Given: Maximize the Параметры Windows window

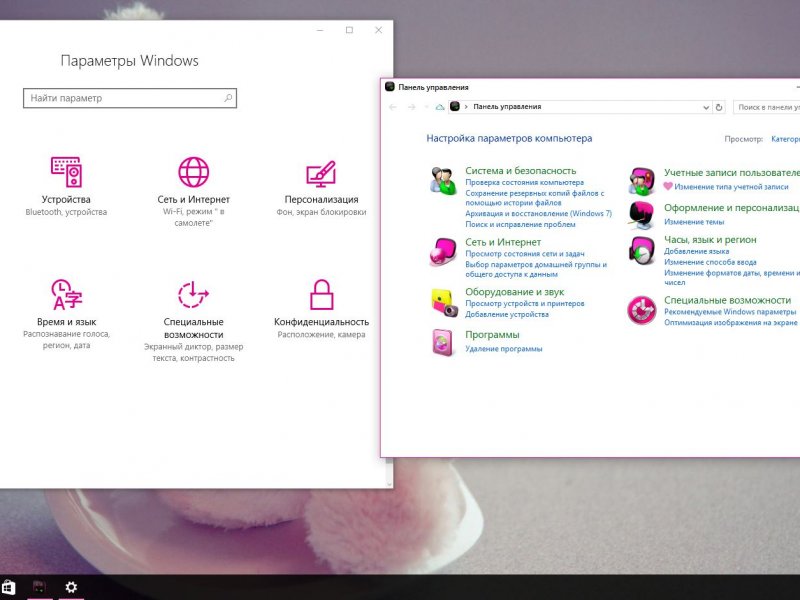Looking at the screenshot, I should [x=349, y=30].
